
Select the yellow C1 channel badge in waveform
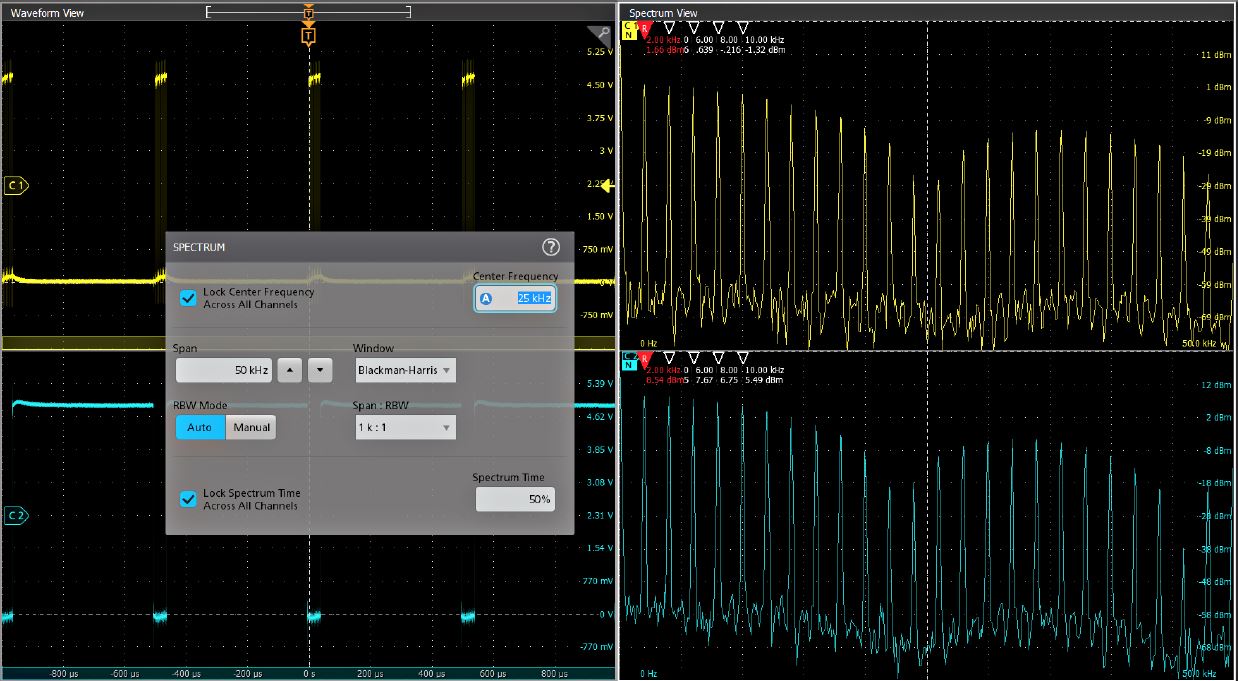pos(17,185)
